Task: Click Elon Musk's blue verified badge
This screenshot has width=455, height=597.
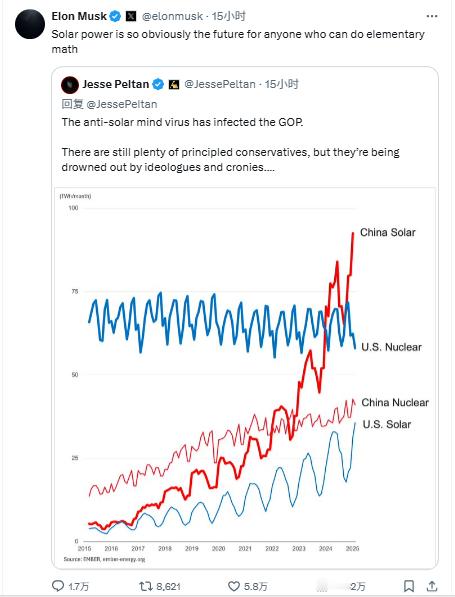Action: [115, 16]
